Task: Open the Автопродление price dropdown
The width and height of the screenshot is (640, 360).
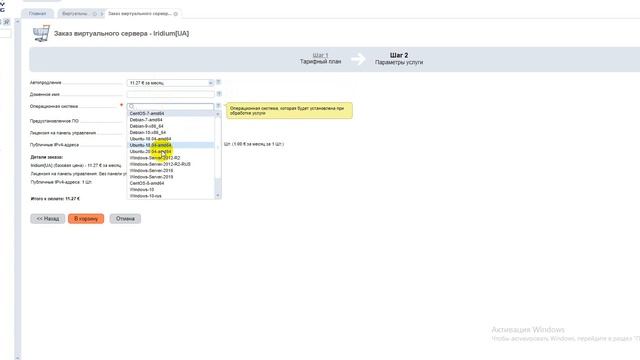Action: click(x=170, y=83)
